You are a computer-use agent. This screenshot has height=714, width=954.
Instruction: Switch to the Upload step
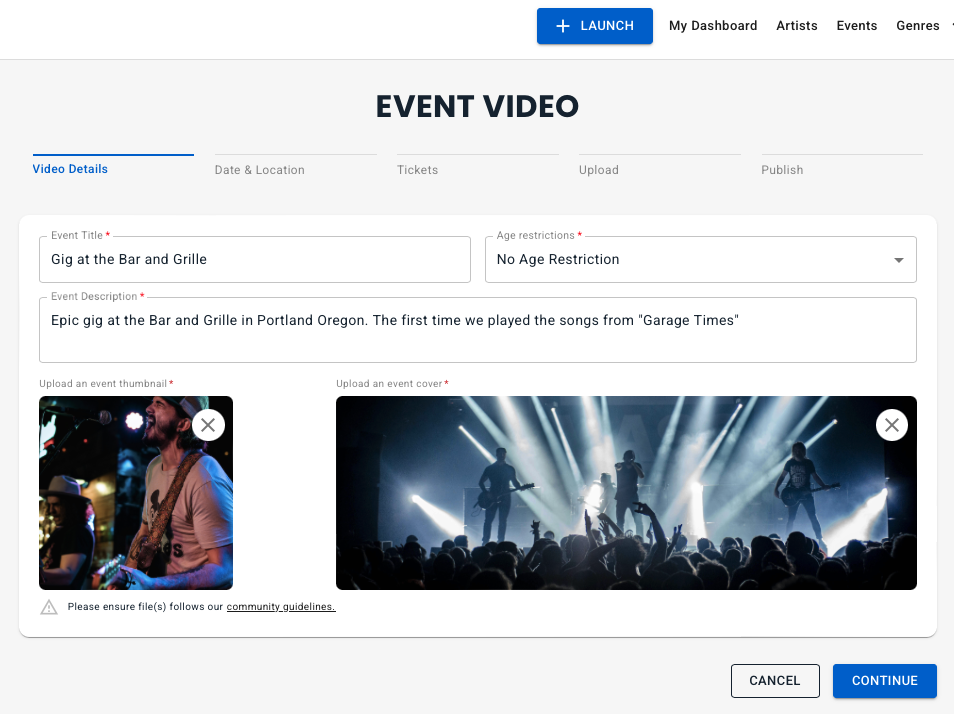(x=660, y=166)
